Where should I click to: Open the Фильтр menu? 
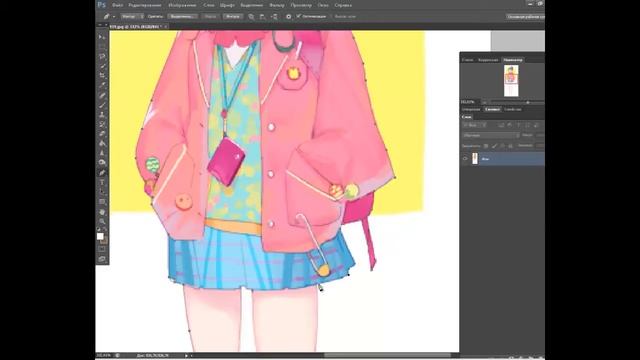pos(277,5)
